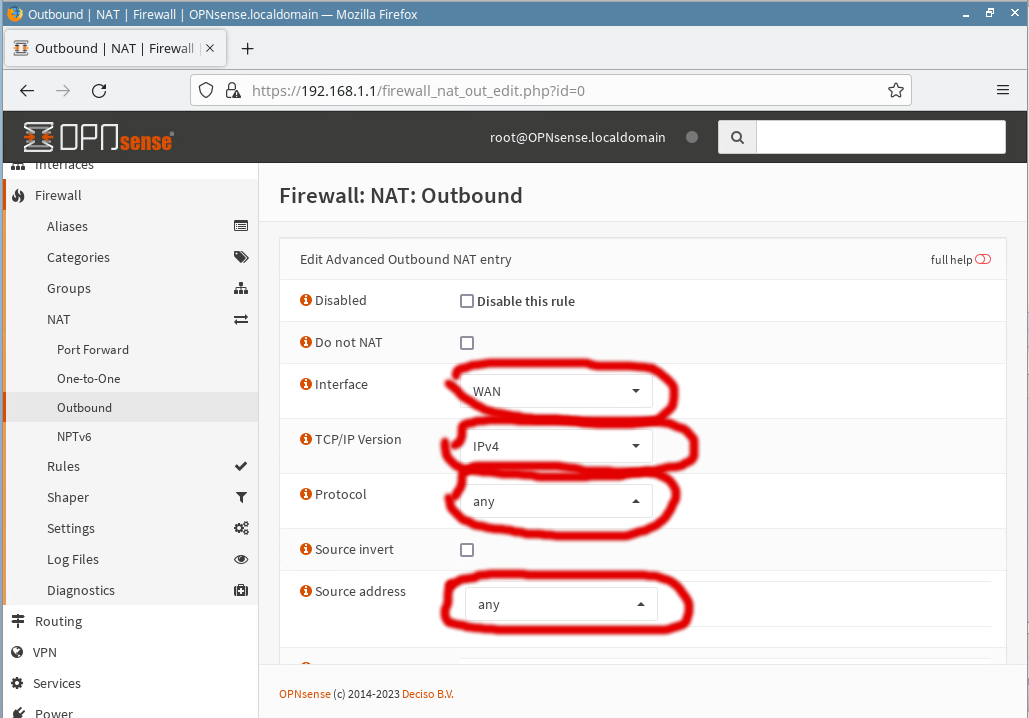Click the Diagnostics medkit icon
The image size is (1029, 718).
(x=240, y=591)
